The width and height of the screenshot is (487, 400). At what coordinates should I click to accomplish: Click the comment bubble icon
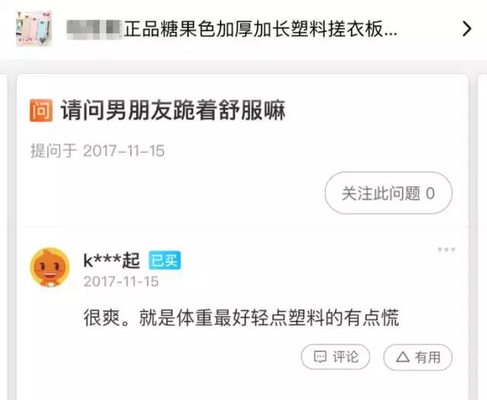[x=320, y=357]
